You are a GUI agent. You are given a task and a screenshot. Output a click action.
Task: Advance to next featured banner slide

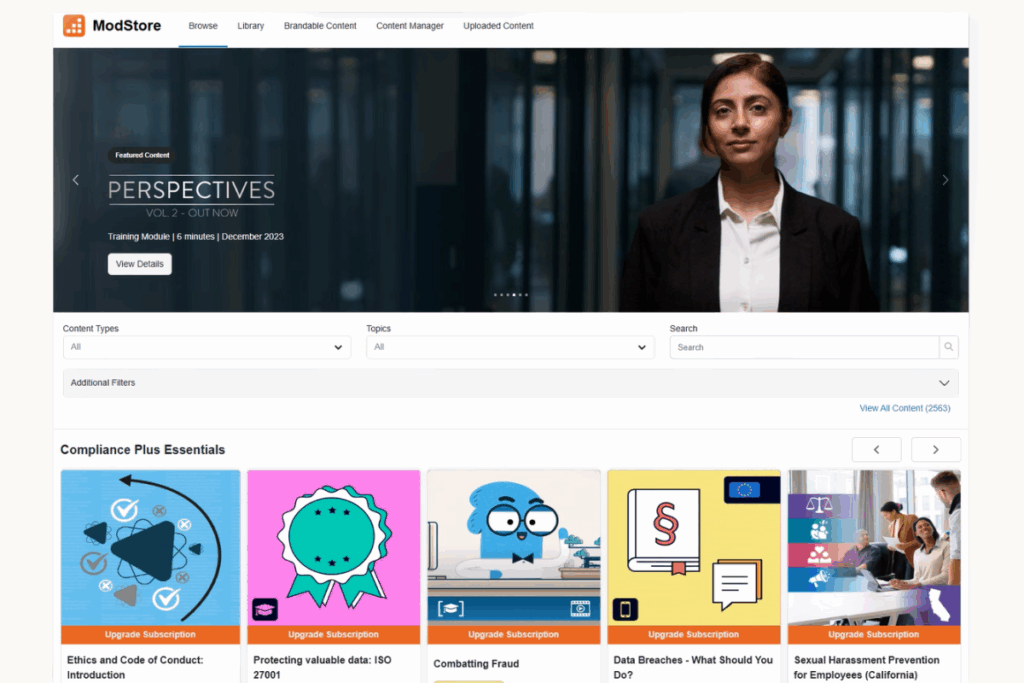[x=945, y=180]
